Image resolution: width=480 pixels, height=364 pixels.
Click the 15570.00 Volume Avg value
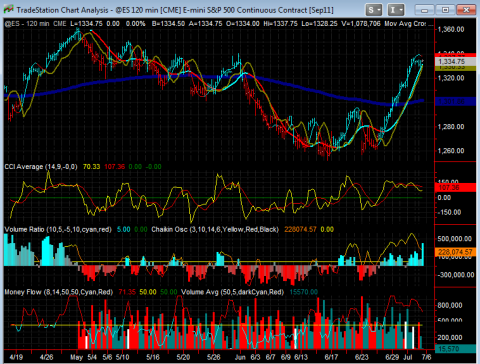click(303, 292)
